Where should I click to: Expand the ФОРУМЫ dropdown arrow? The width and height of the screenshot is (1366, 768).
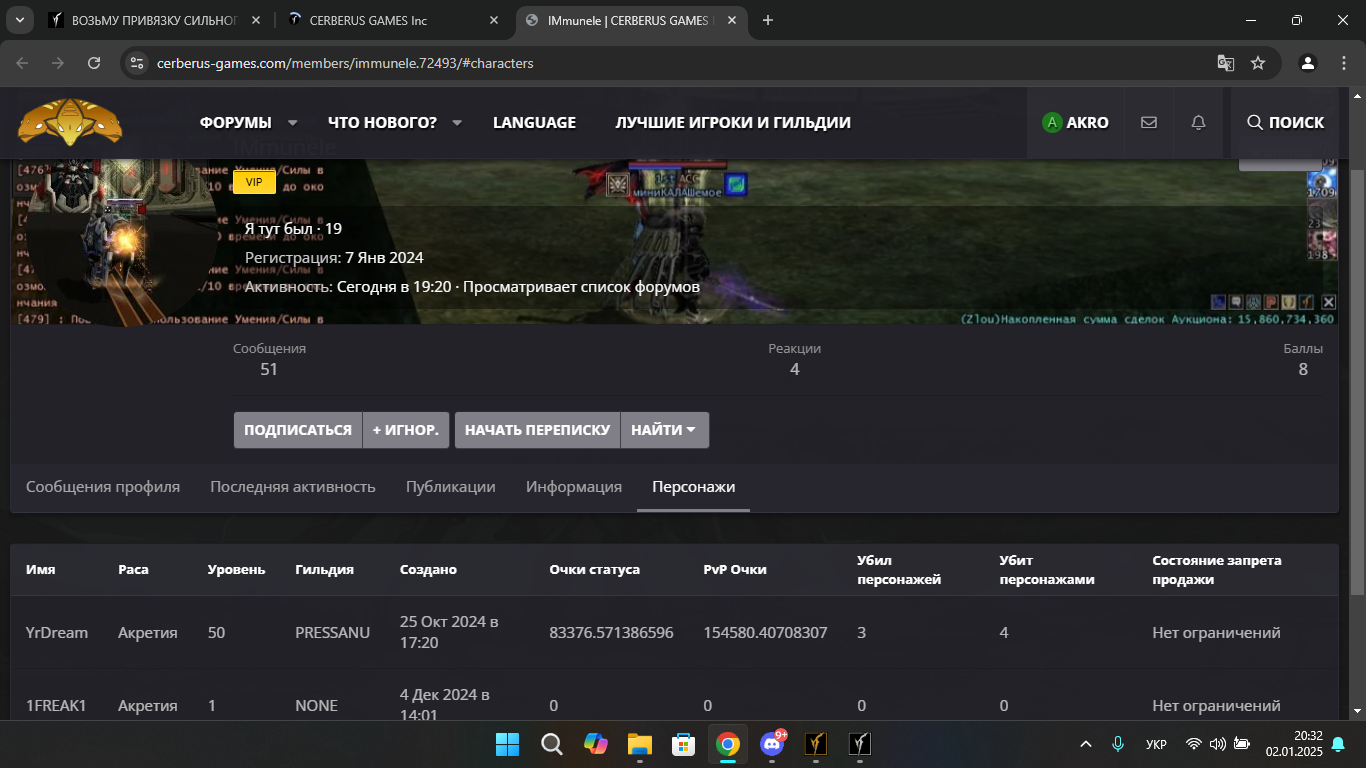293,123
